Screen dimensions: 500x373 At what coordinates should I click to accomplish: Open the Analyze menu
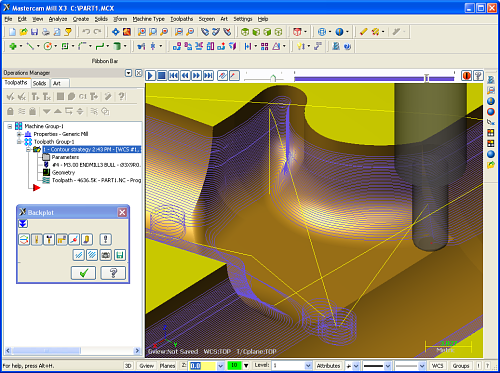(58, 19)
